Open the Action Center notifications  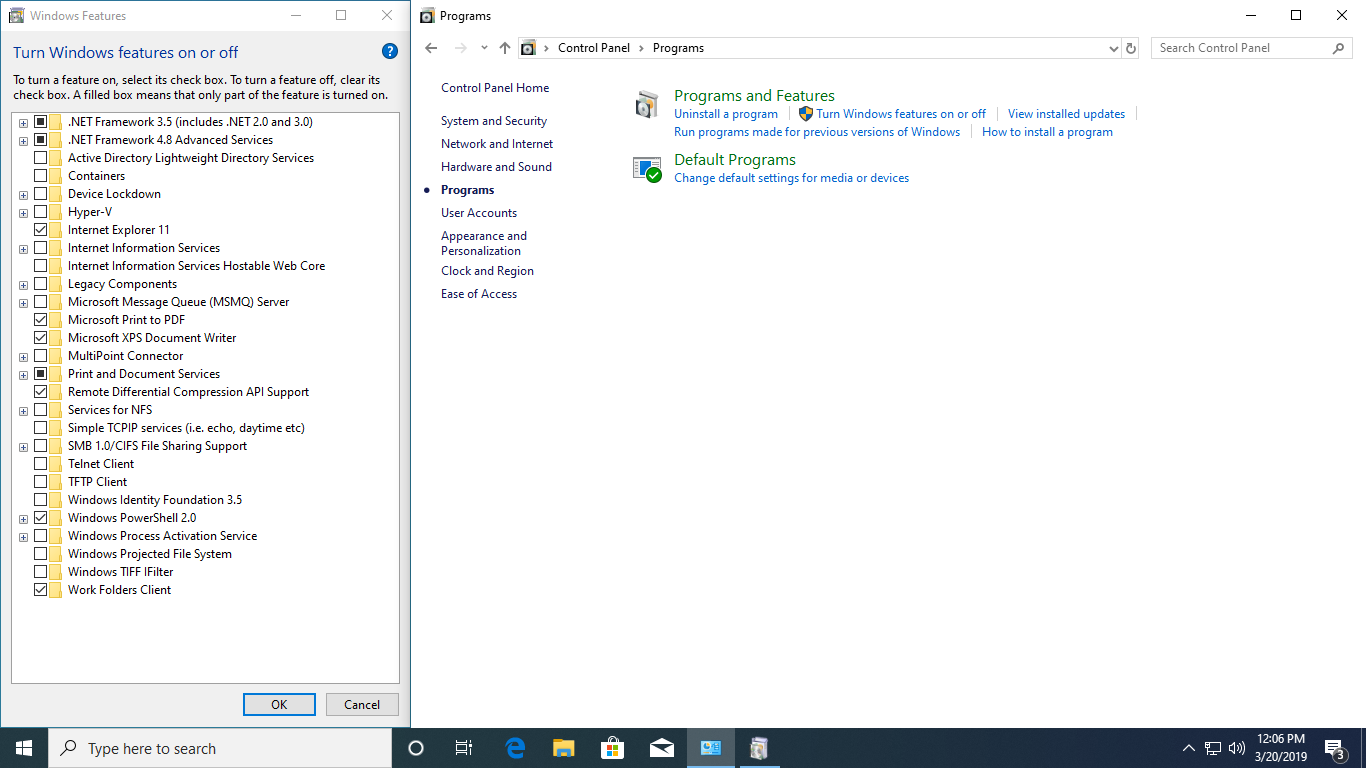tap(1334, 748)
